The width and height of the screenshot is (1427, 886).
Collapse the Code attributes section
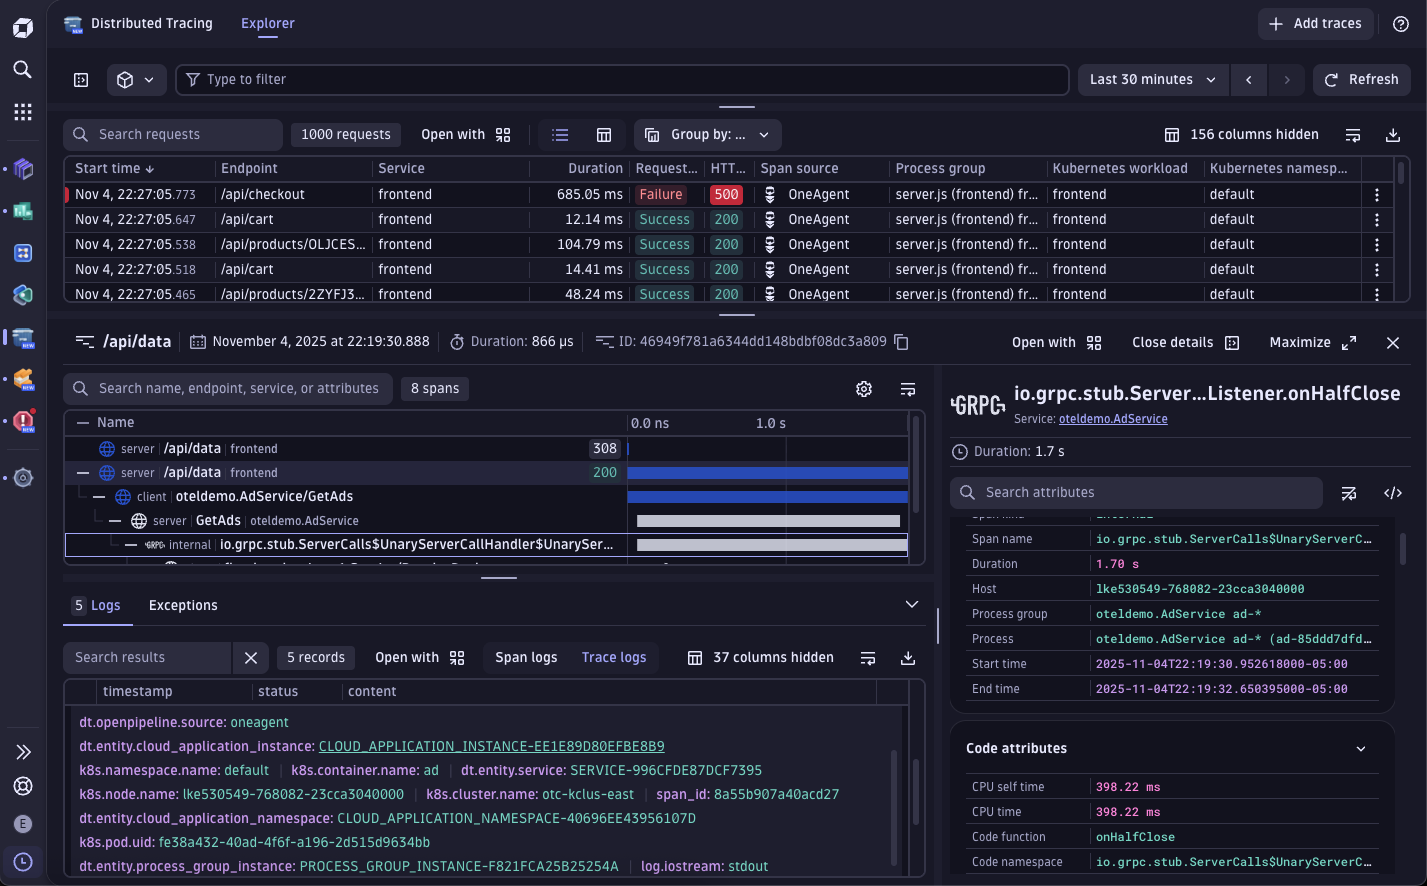[1360, 749]
